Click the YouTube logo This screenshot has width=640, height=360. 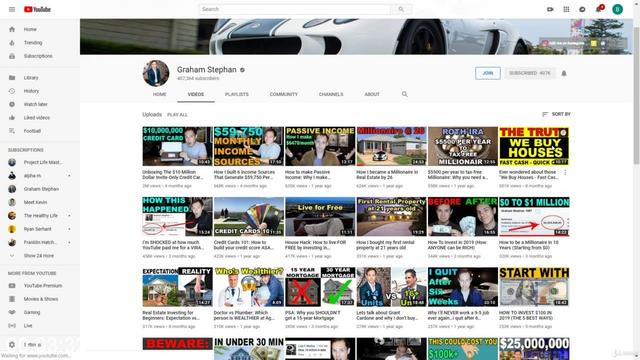point(37,9)
